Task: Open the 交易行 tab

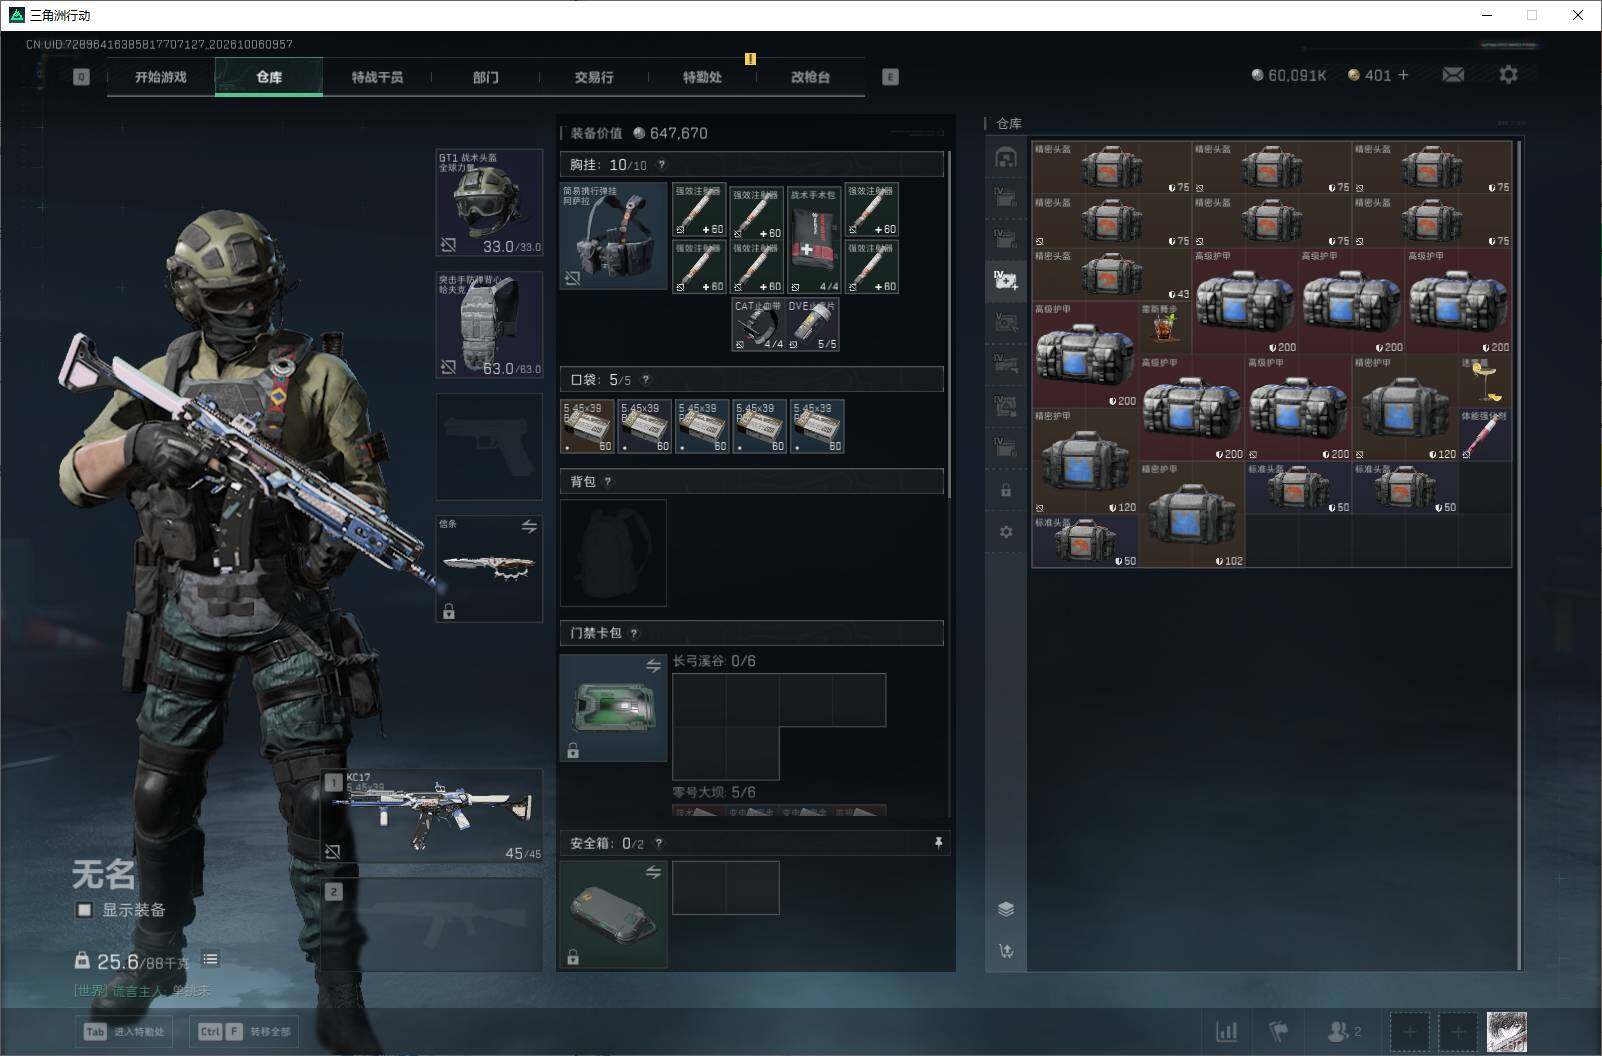Action: coord(594,77)
